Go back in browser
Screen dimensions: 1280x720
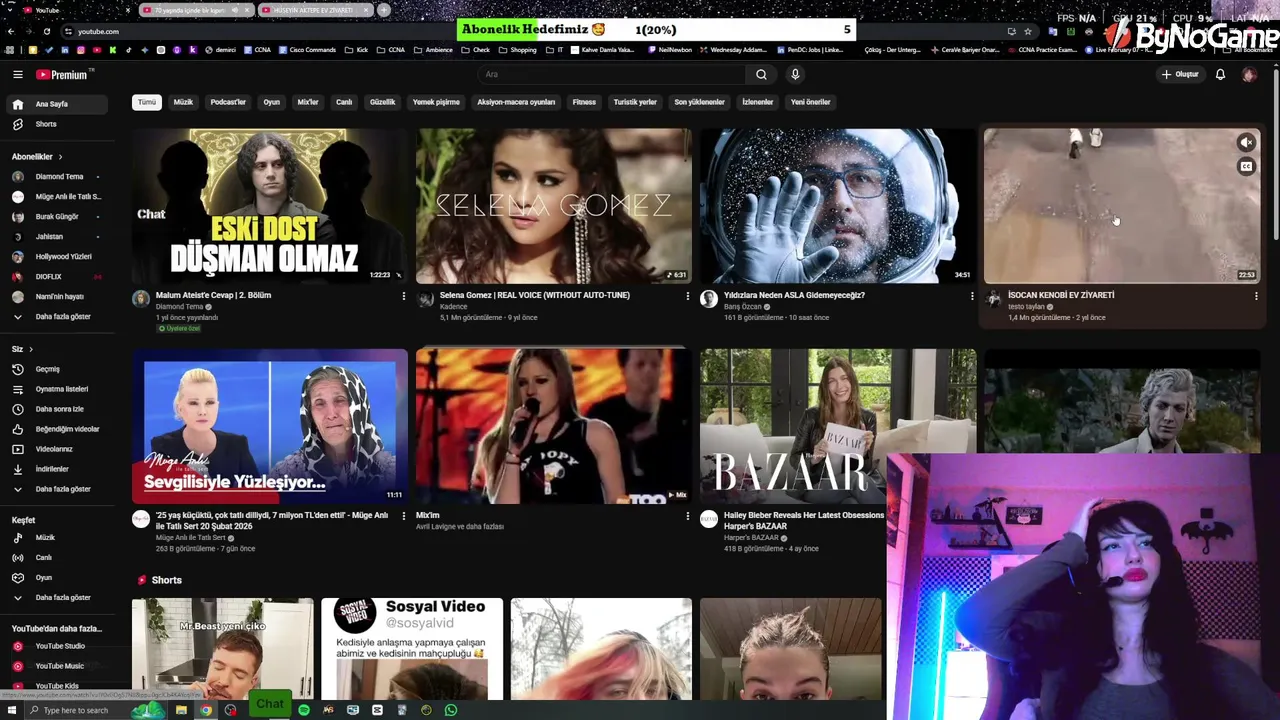pyautogui.click(x=10, y=31)
